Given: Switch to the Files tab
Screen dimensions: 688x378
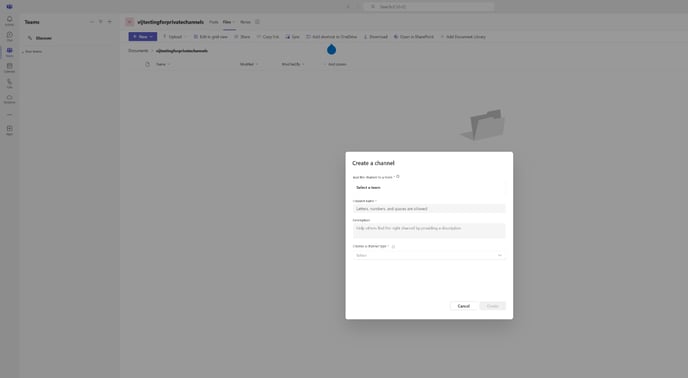Looking at the screenshot, I should pos(227,22).
